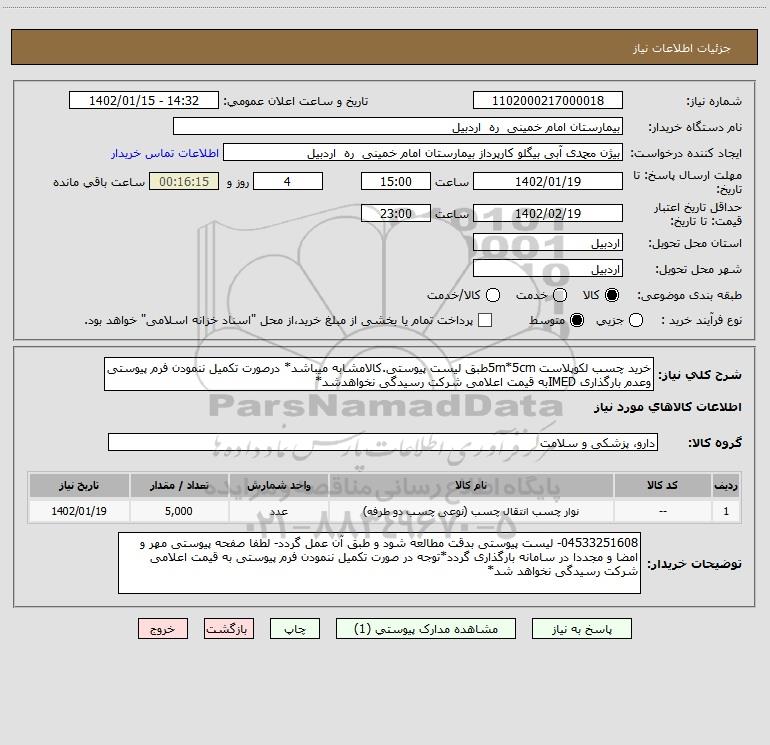Screen dimensions: 770x745
Task: Select the متوسط purchase type radio
Action: coord(577,320)
